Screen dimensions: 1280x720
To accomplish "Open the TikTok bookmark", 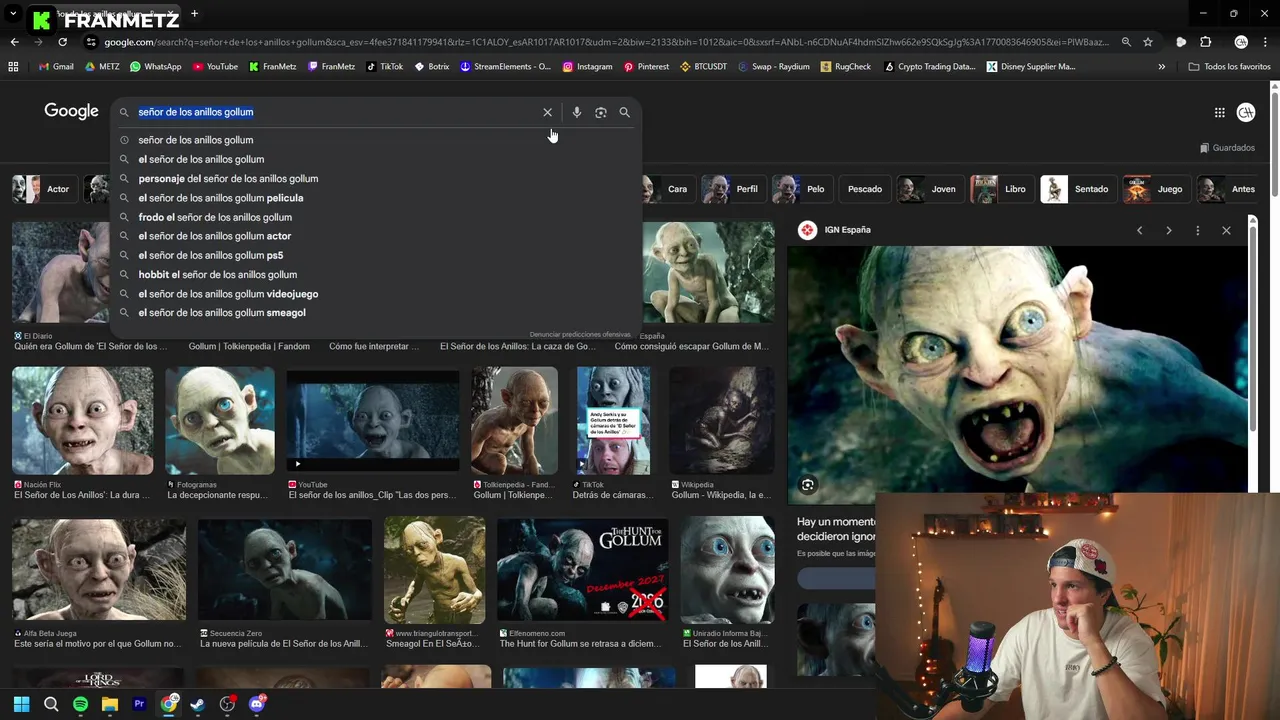I will pyautogui.click(x=384, y=67).
